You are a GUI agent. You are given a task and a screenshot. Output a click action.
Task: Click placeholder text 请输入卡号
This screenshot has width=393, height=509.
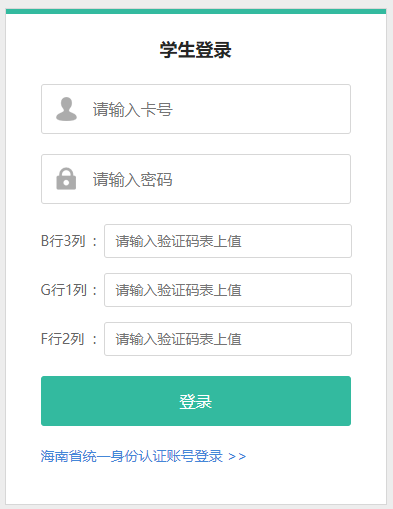(133, 109)
